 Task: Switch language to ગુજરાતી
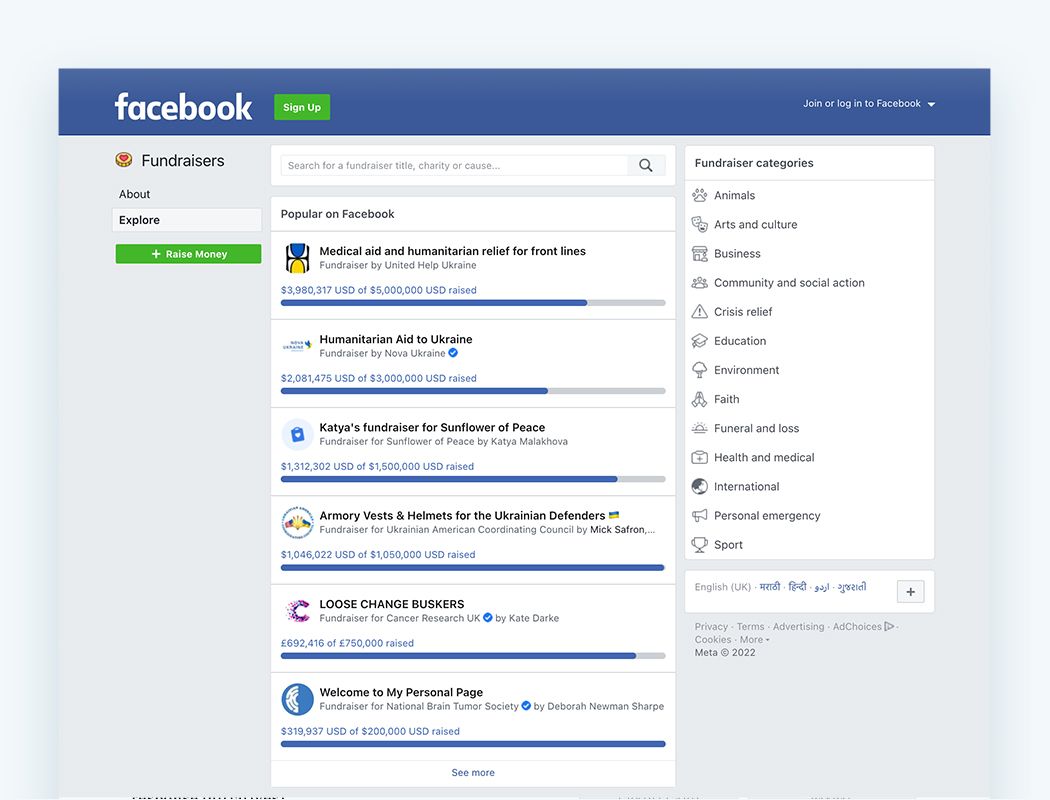pos(852,586)
